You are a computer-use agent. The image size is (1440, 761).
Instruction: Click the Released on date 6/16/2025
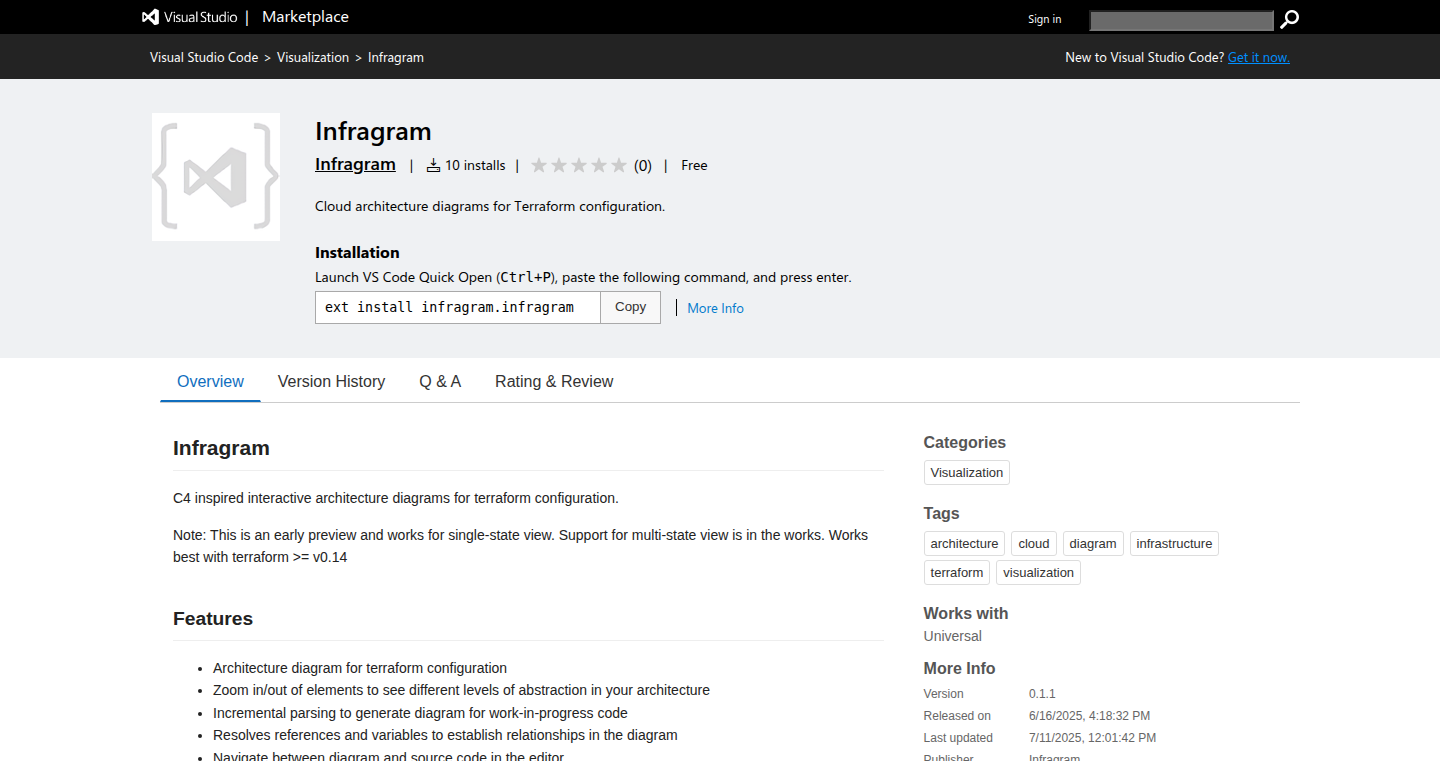click(1089, 716)
